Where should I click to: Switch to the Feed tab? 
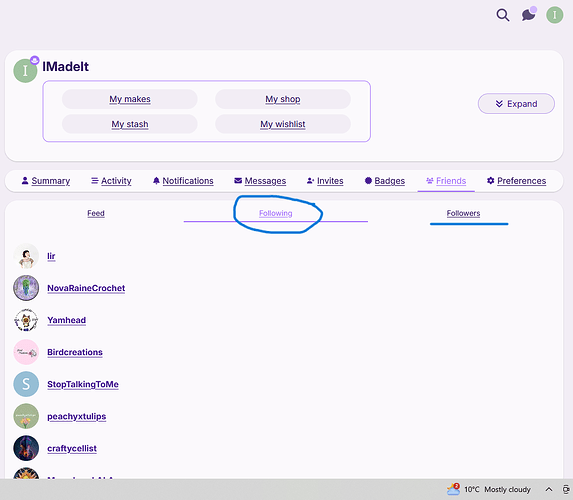point(96,213)
